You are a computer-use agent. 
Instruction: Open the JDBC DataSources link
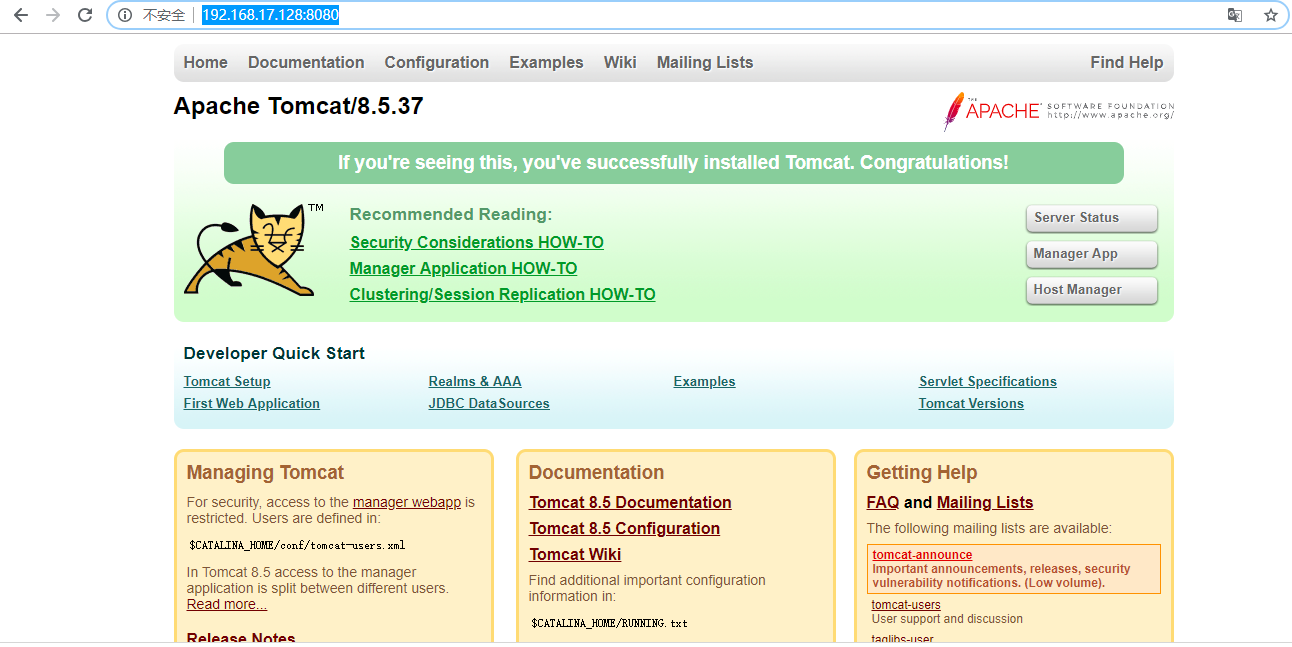489,403
